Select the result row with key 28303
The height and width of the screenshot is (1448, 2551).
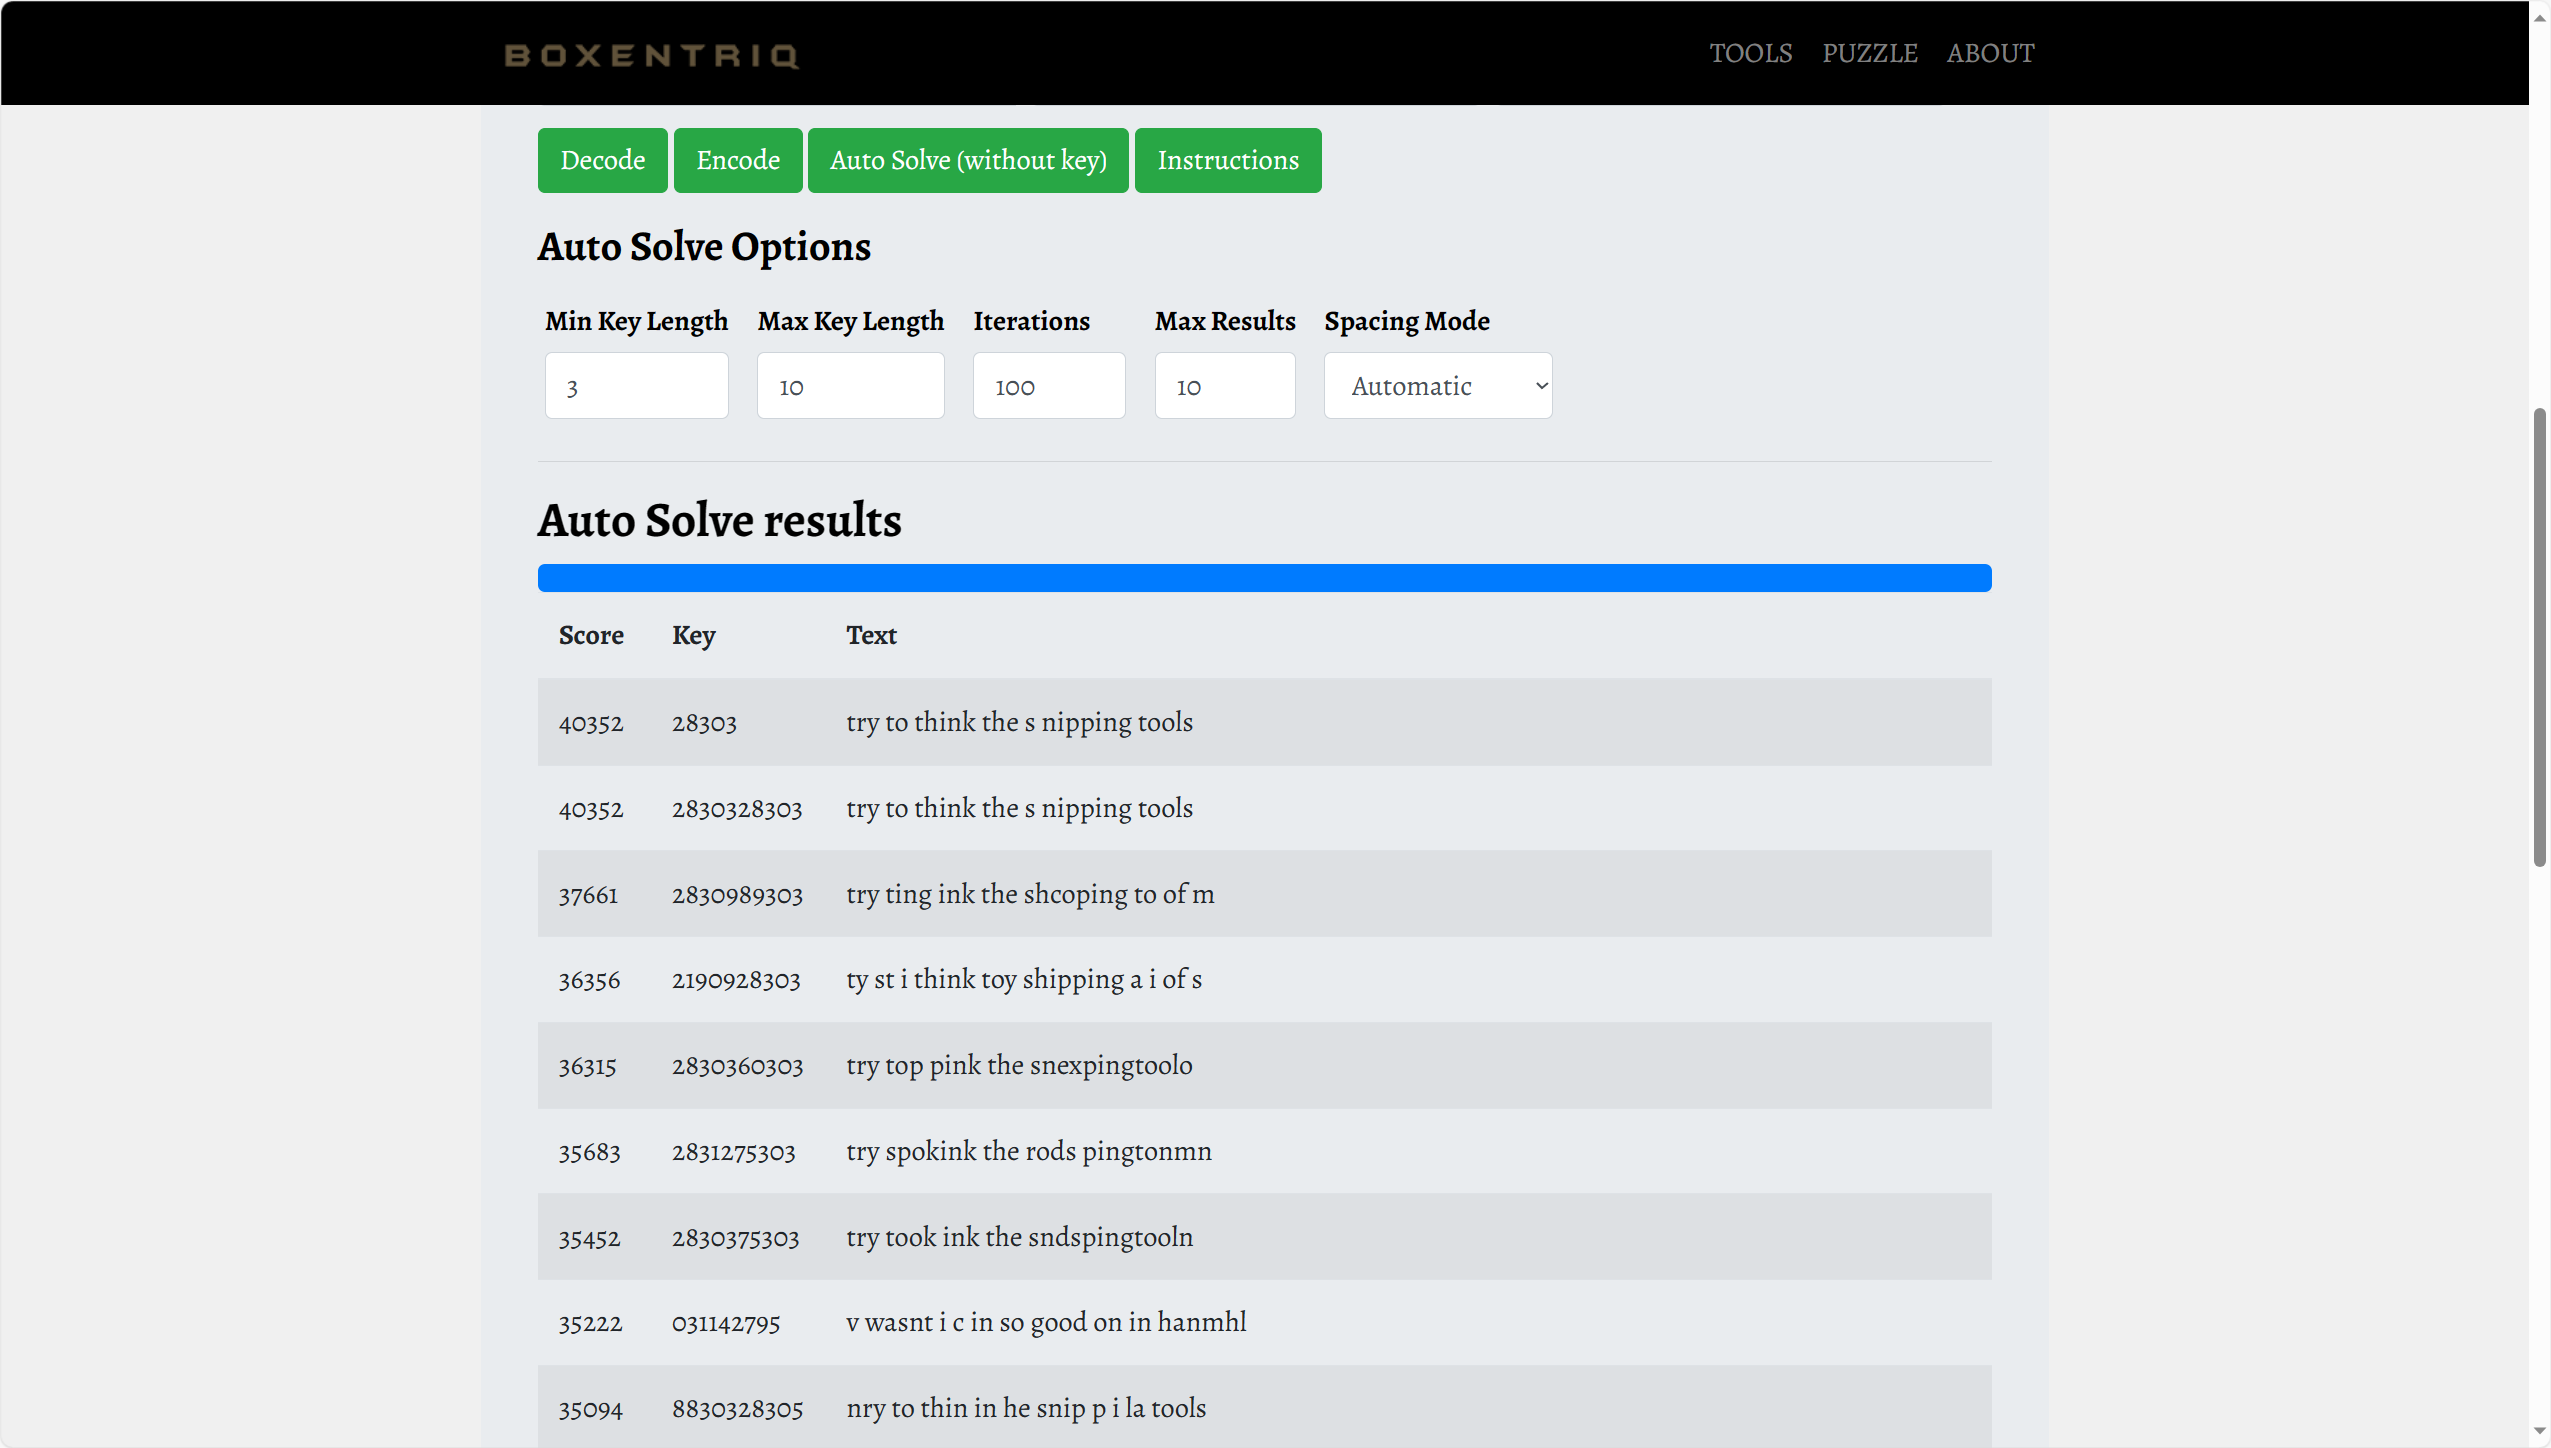click(x=1264, y=722)
